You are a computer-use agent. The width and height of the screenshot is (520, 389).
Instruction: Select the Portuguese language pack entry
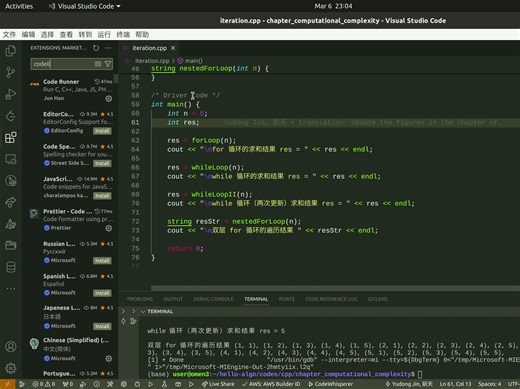point(70,373)
